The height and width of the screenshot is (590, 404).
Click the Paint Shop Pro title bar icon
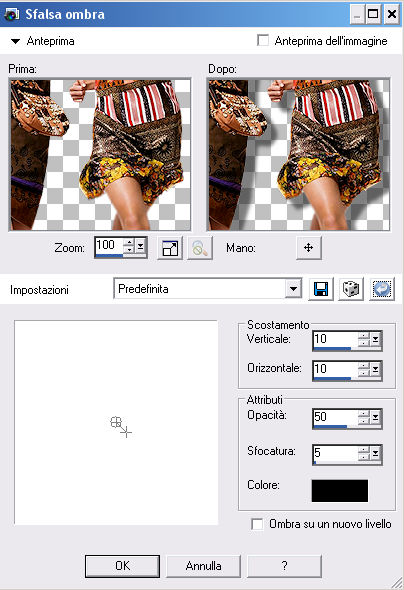point(11,14)
